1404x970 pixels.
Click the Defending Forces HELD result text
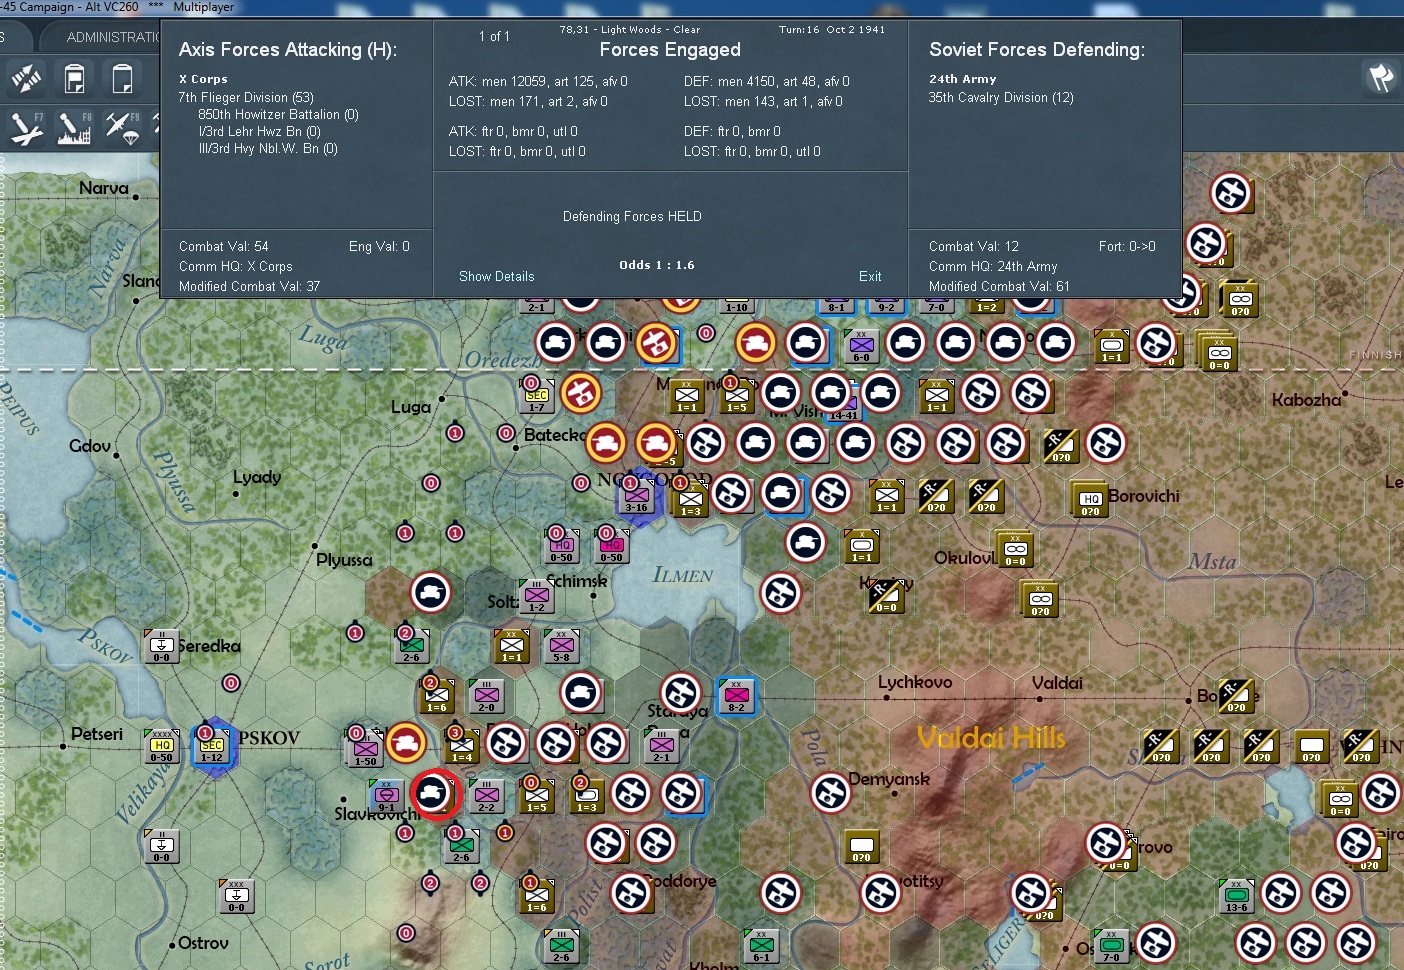pos(632,216)
